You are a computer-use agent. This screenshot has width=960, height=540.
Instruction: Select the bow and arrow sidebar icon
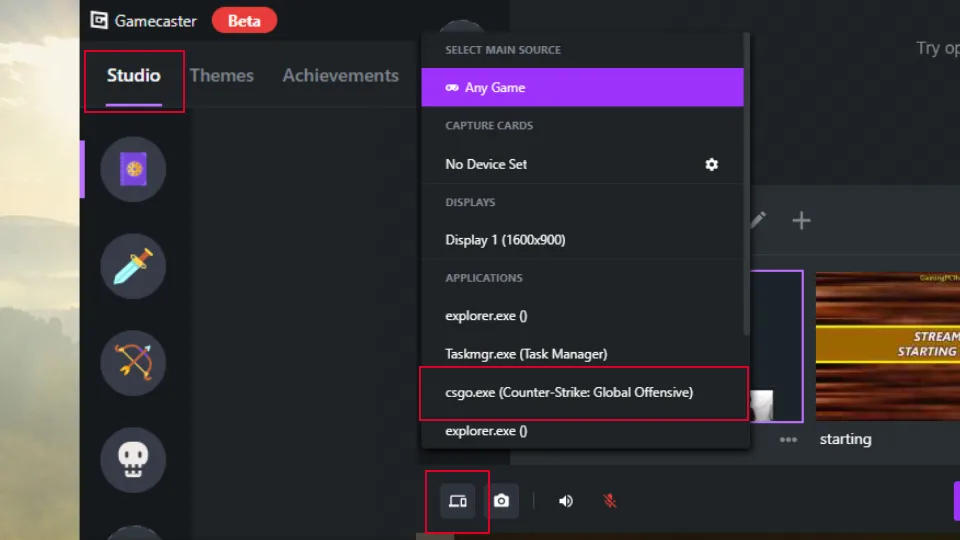coord(133,362)
